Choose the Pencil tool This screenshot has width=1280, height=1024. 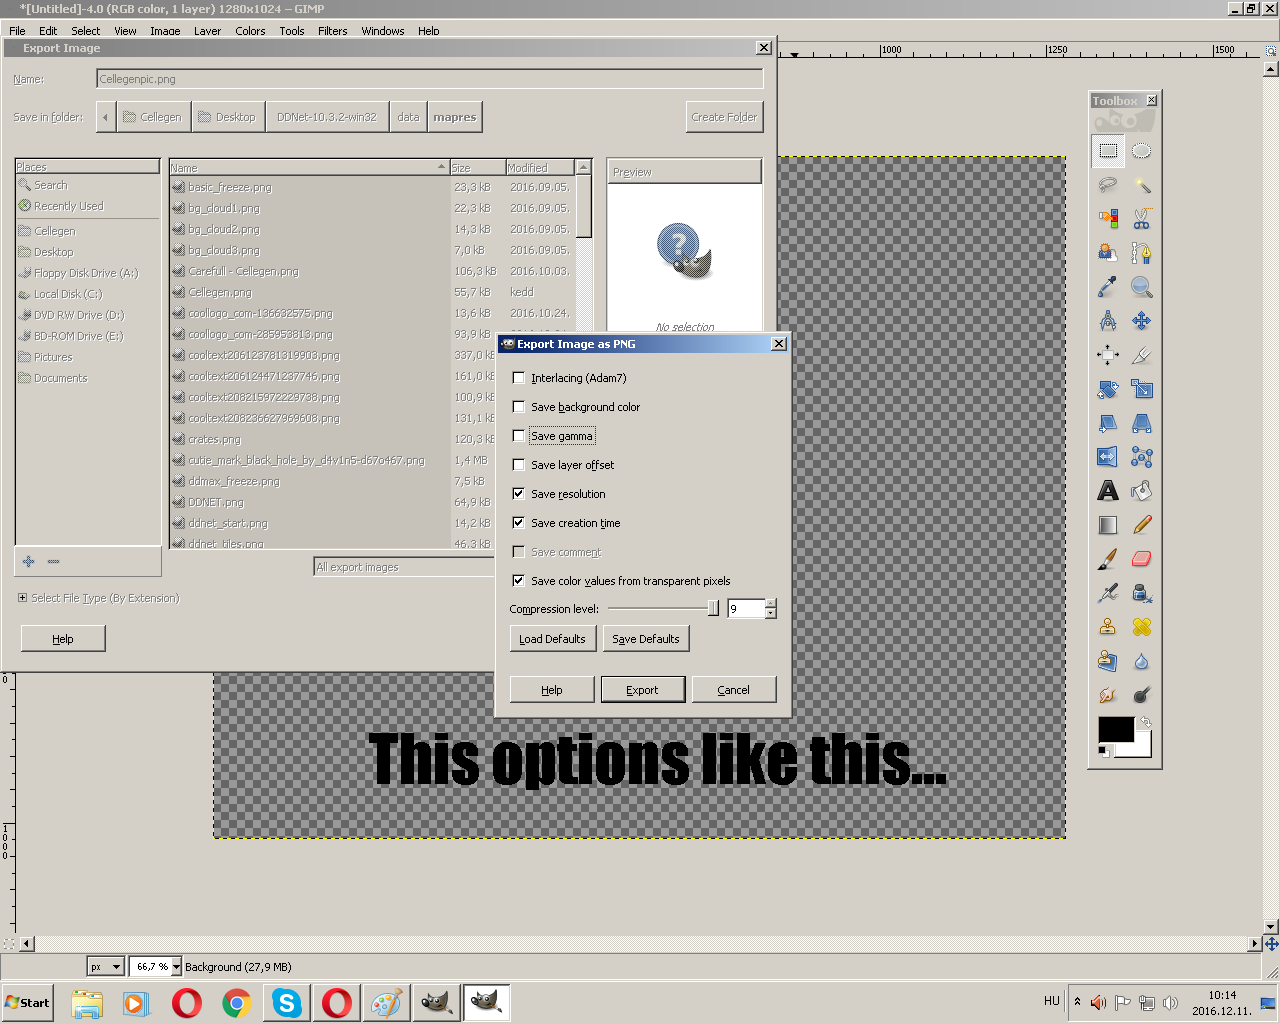[x=1141, y=525]
